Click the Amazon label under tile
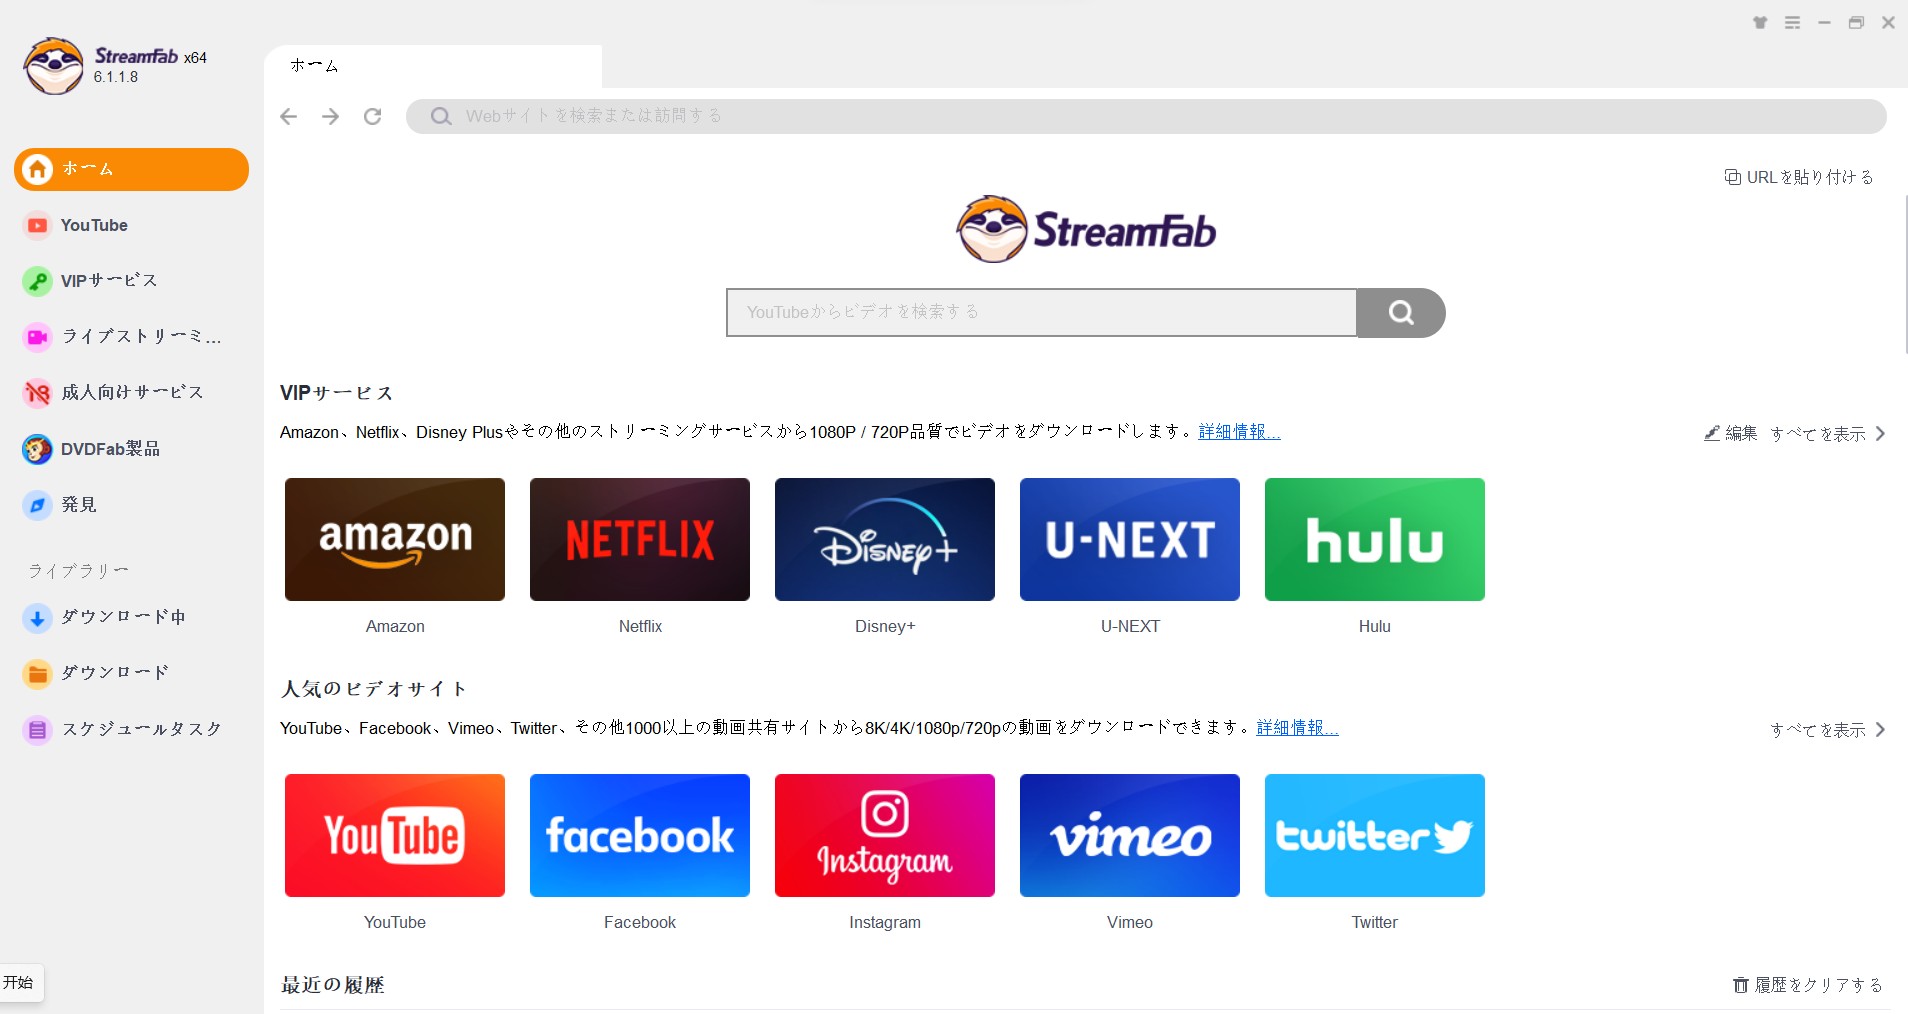 click(395, 626)
